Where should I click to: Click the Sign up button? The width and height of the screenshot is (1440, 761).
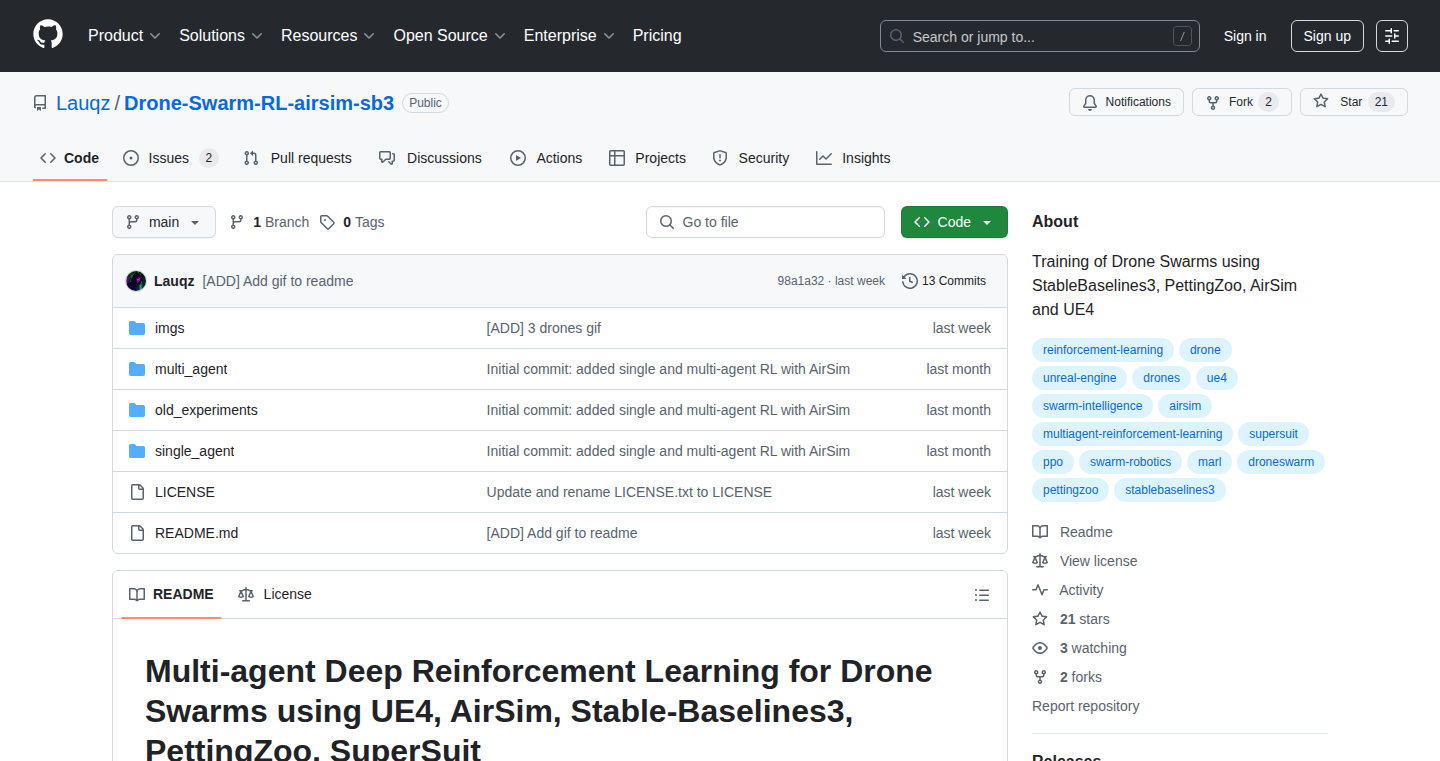coord(1327,36)
